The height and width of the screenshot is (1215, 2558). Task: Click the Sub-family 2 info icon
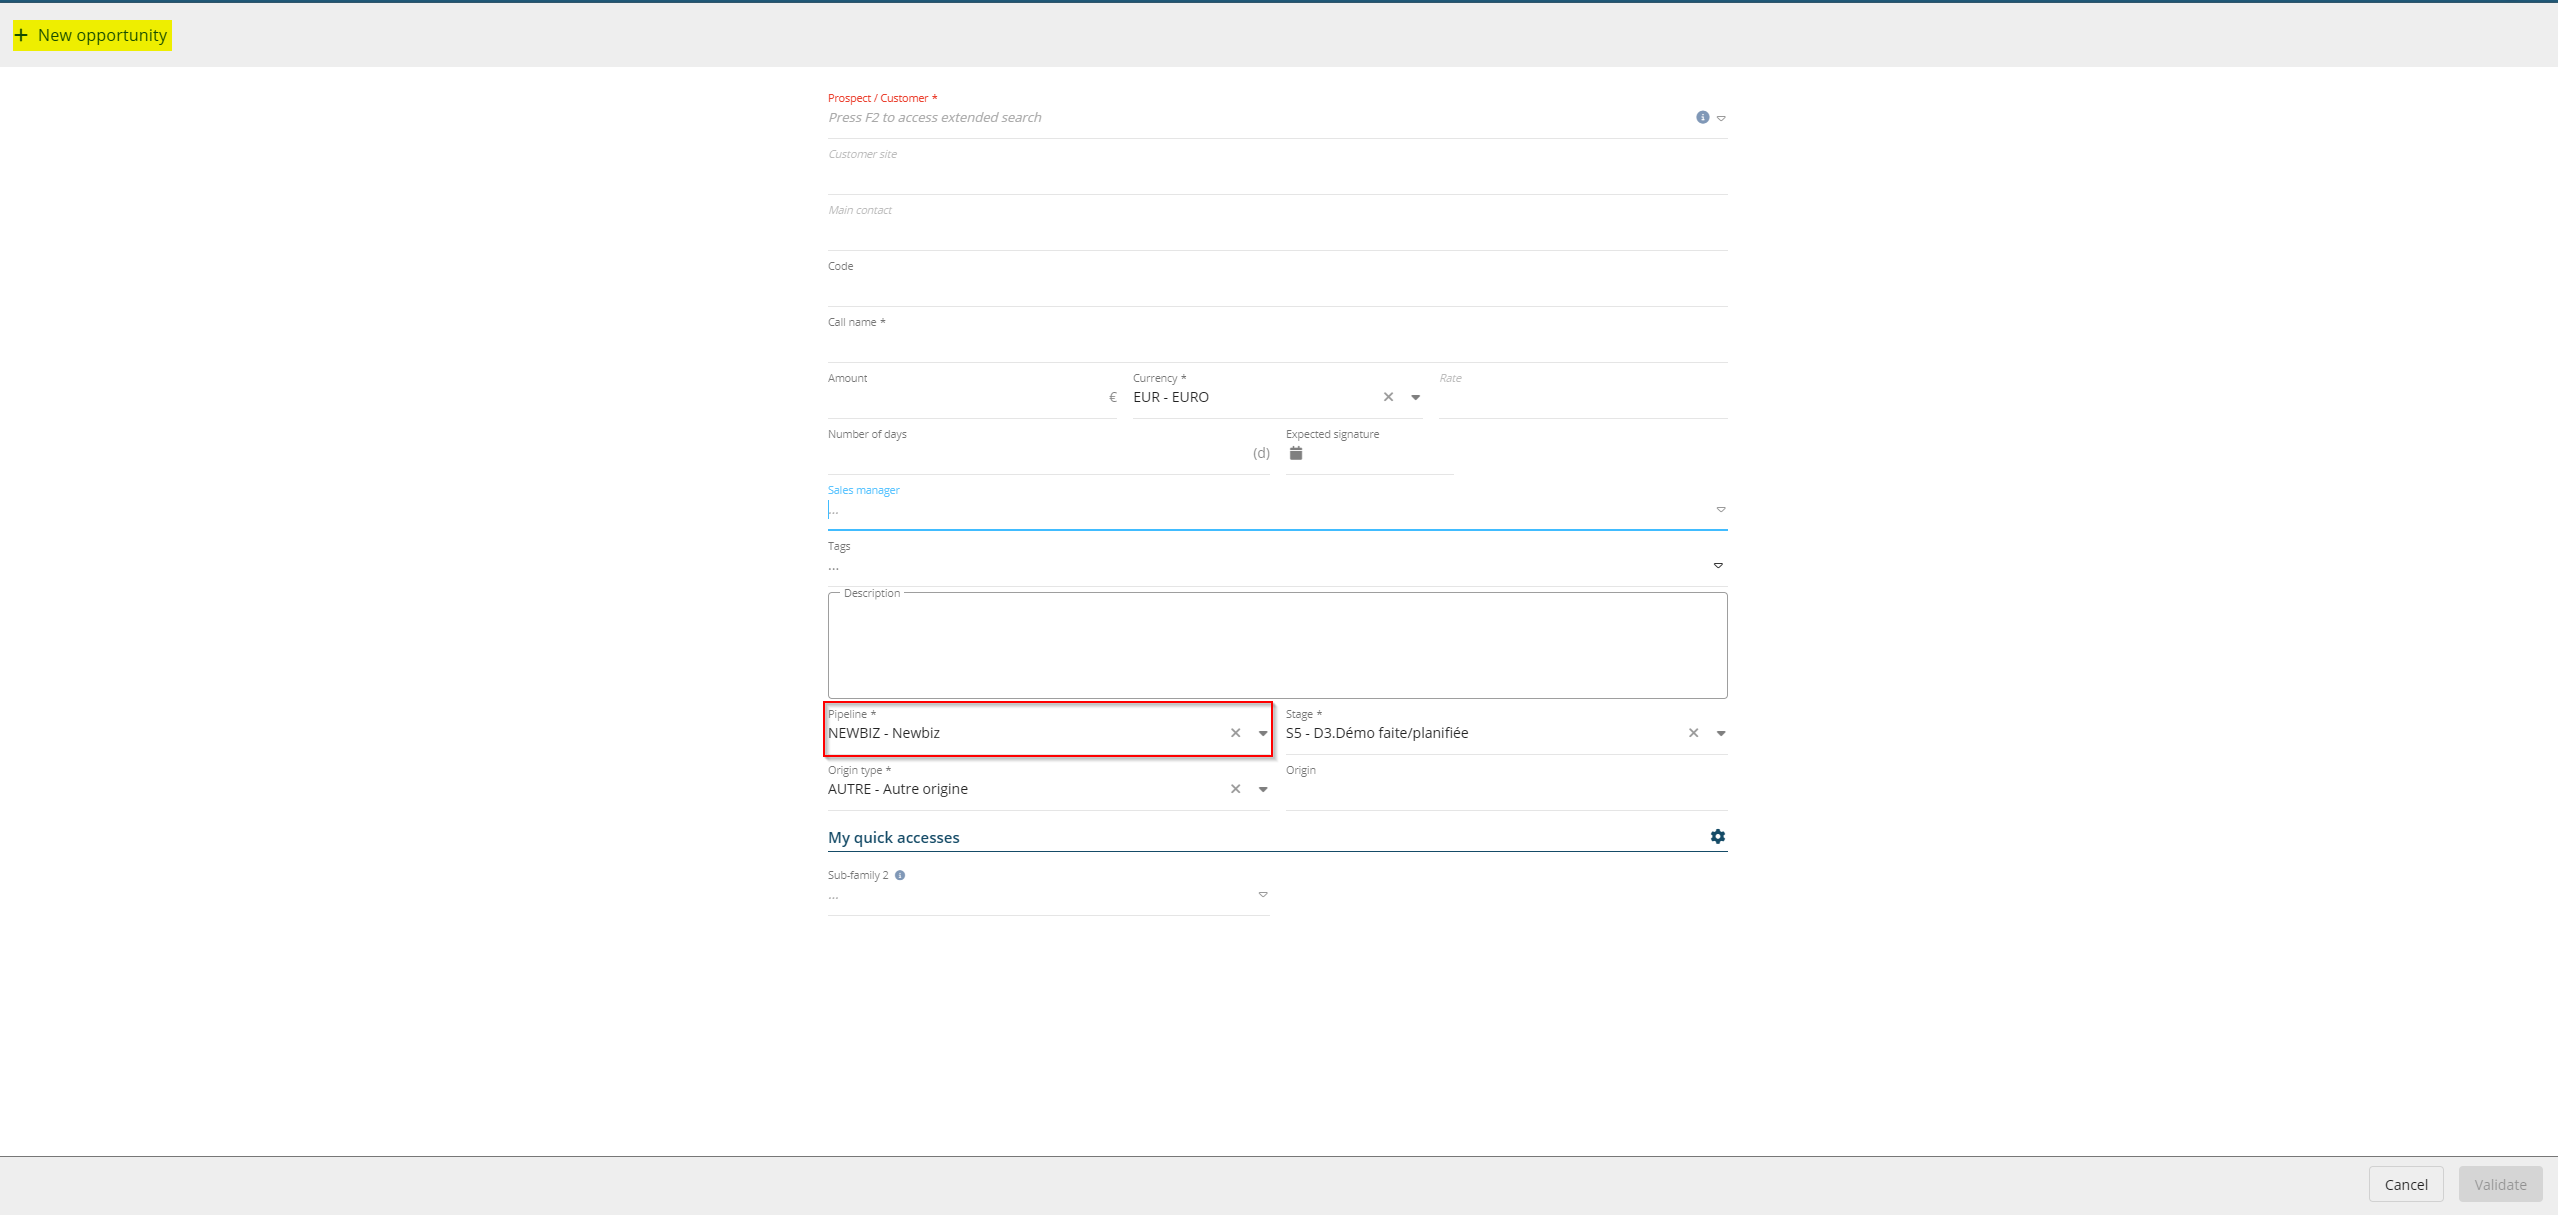click(x=900, y=875)
